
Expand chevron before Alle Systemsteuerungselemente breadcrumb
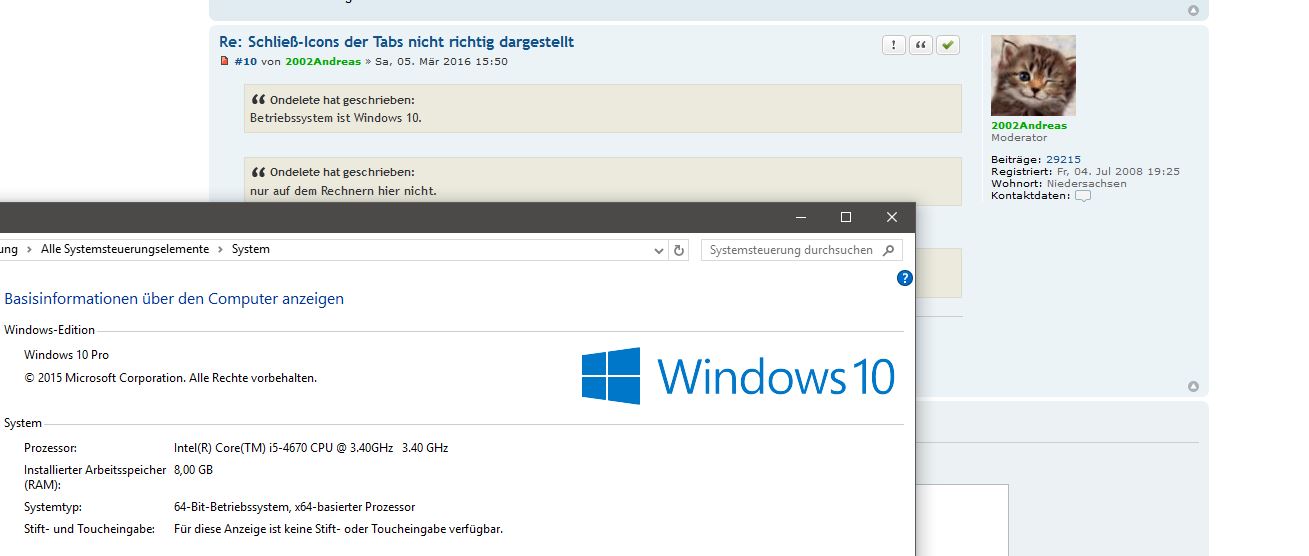[30, 249]
